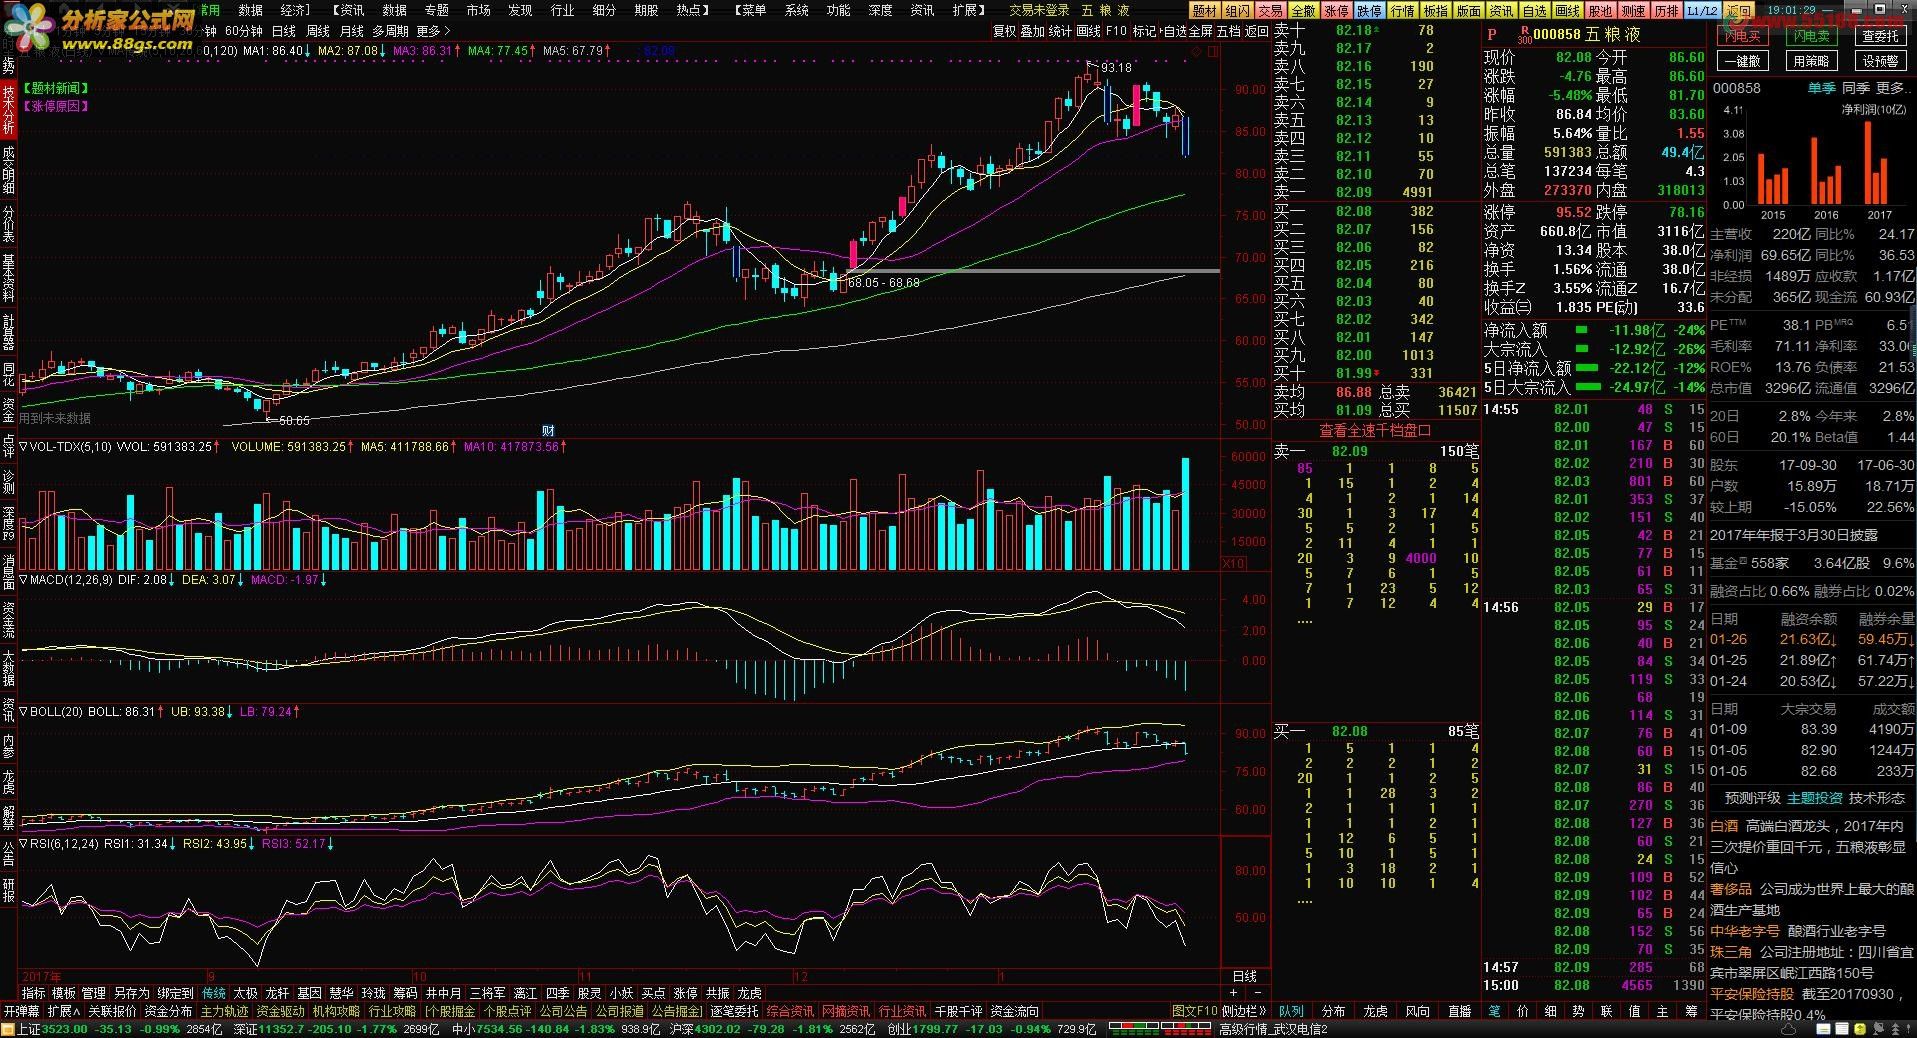Expand the sell-side ellipsis under 卖一 queue
The height and width of the screenshot is (1038, 1917).
(x=1304, y=621)
